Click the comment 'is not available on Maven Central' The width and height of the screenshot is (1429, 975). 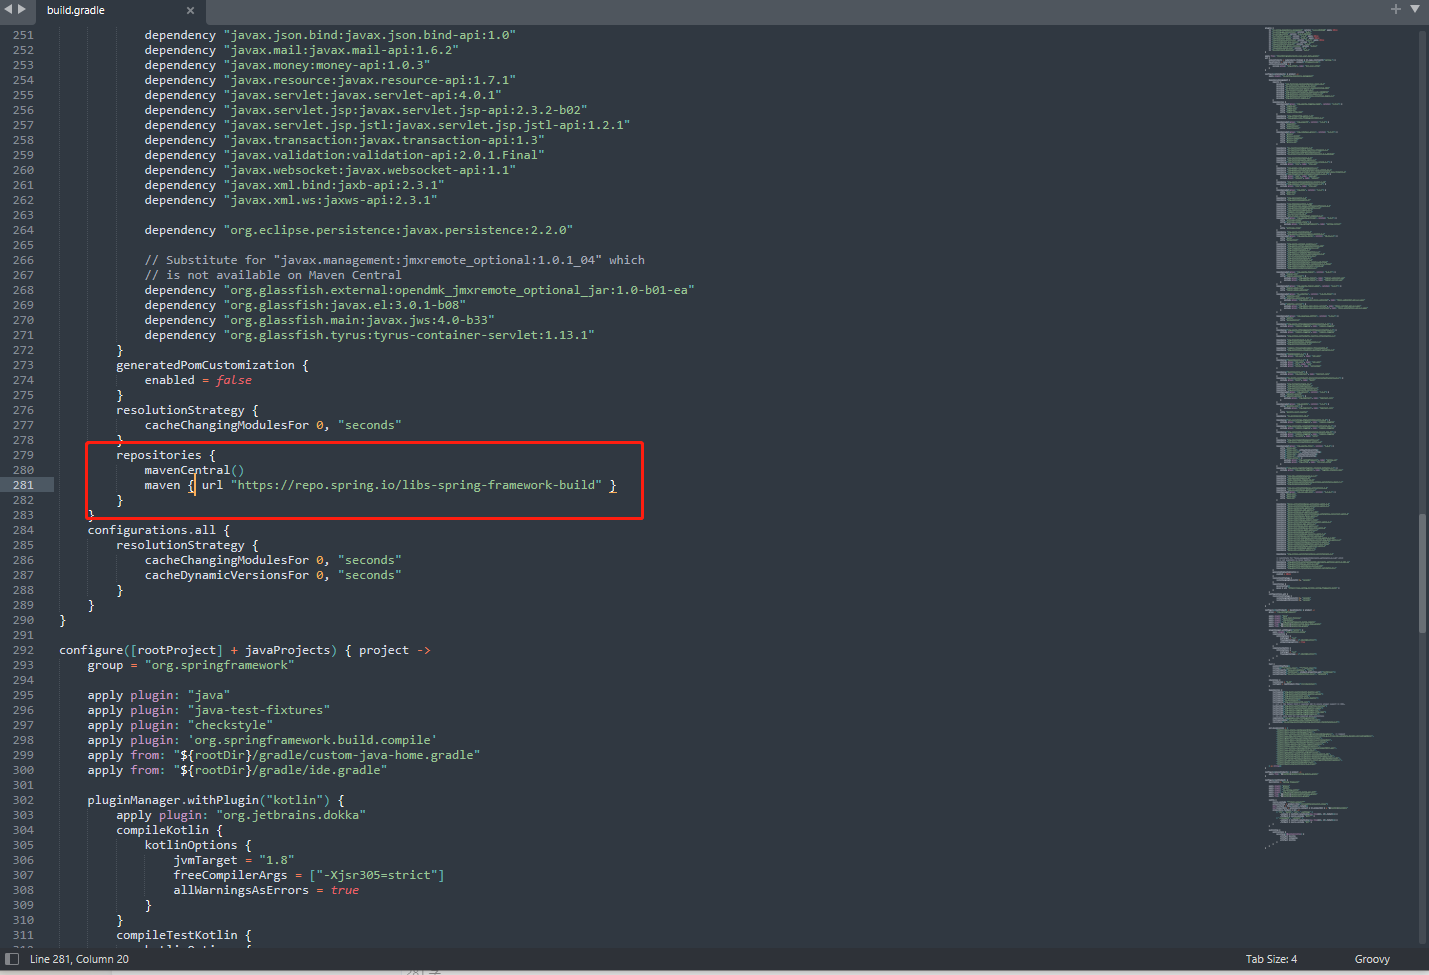273,275
